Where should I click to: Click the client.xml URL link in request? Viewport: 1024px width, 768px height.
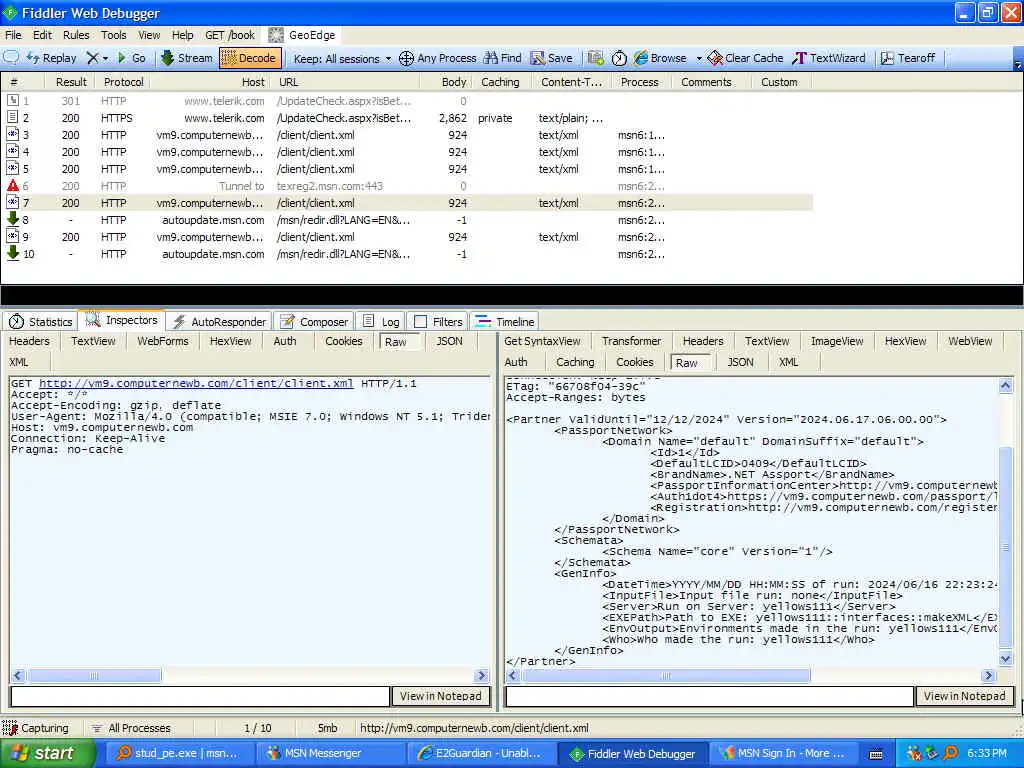coord(196,383)
